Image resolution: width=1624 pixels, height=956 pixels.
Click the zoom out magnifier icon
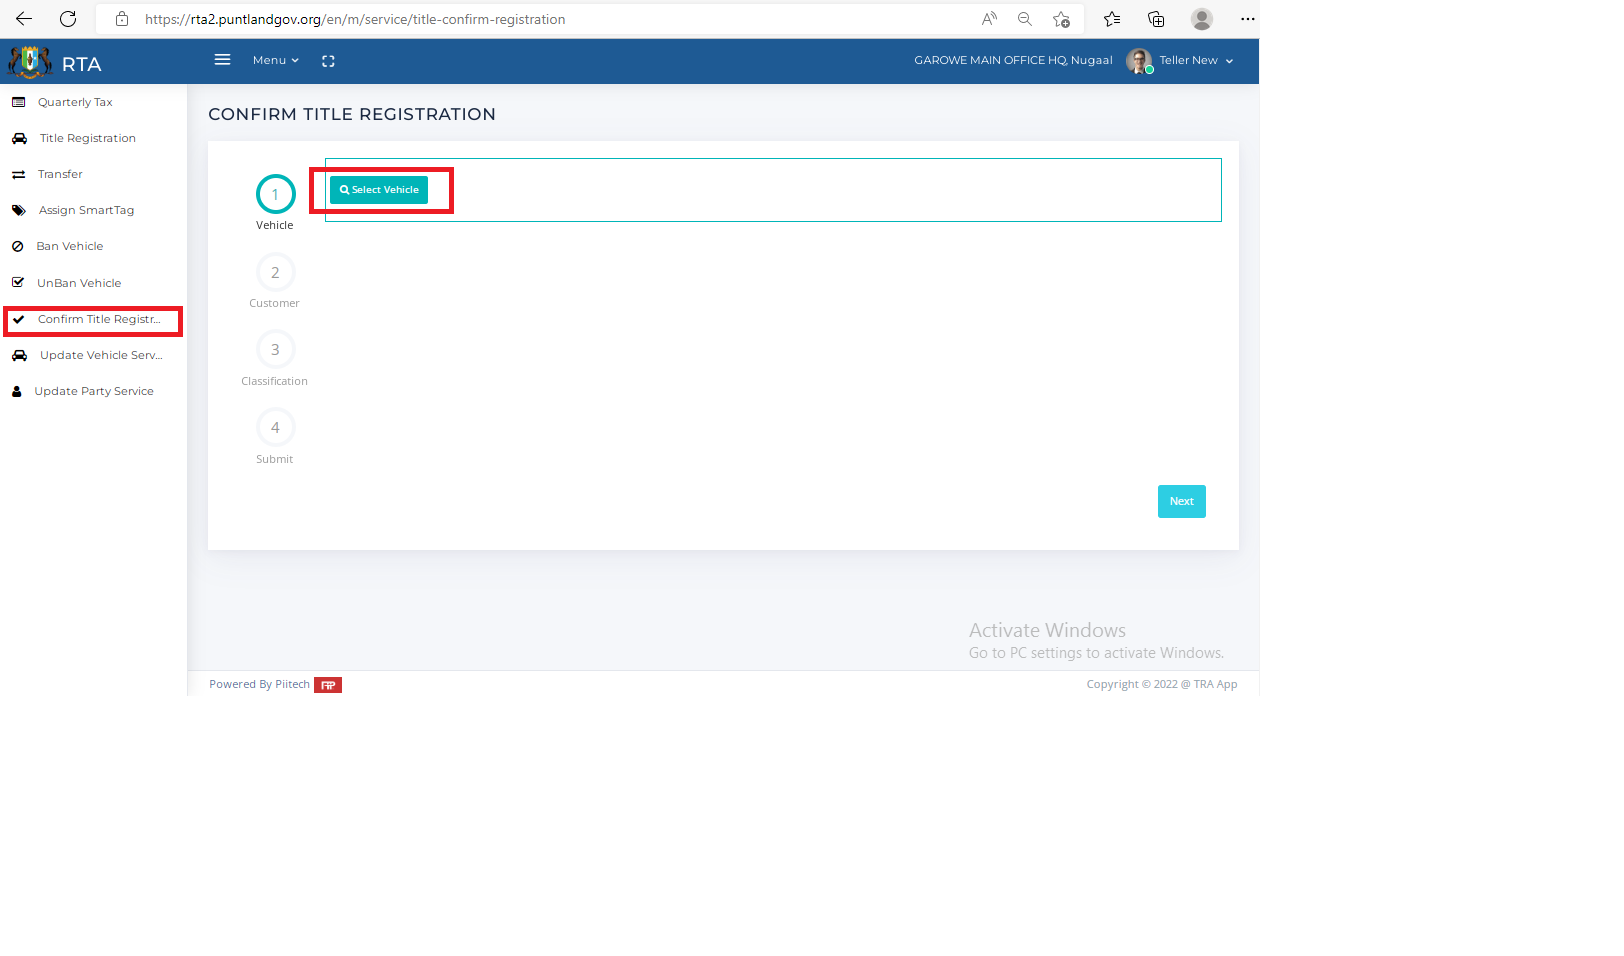[x=1025, y=19]
